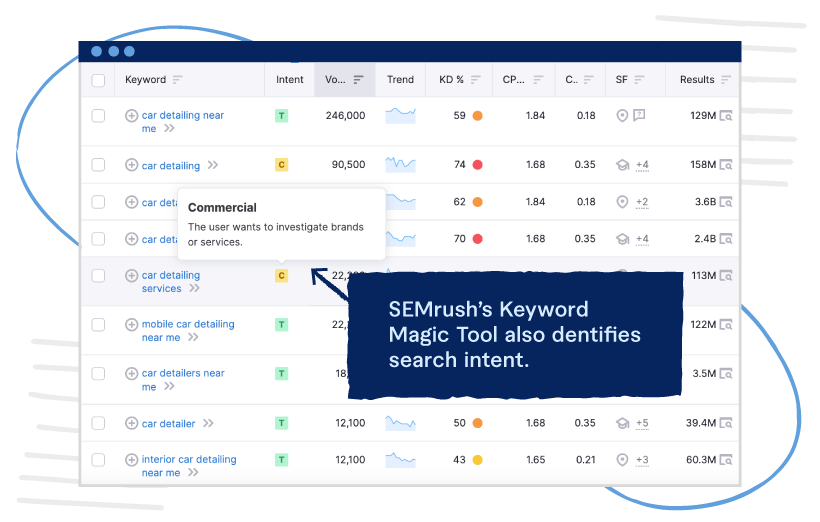Screen dimensions: 820x522
Task: Open SERP view icon for 2.4B results
Action: click(726, 239)
